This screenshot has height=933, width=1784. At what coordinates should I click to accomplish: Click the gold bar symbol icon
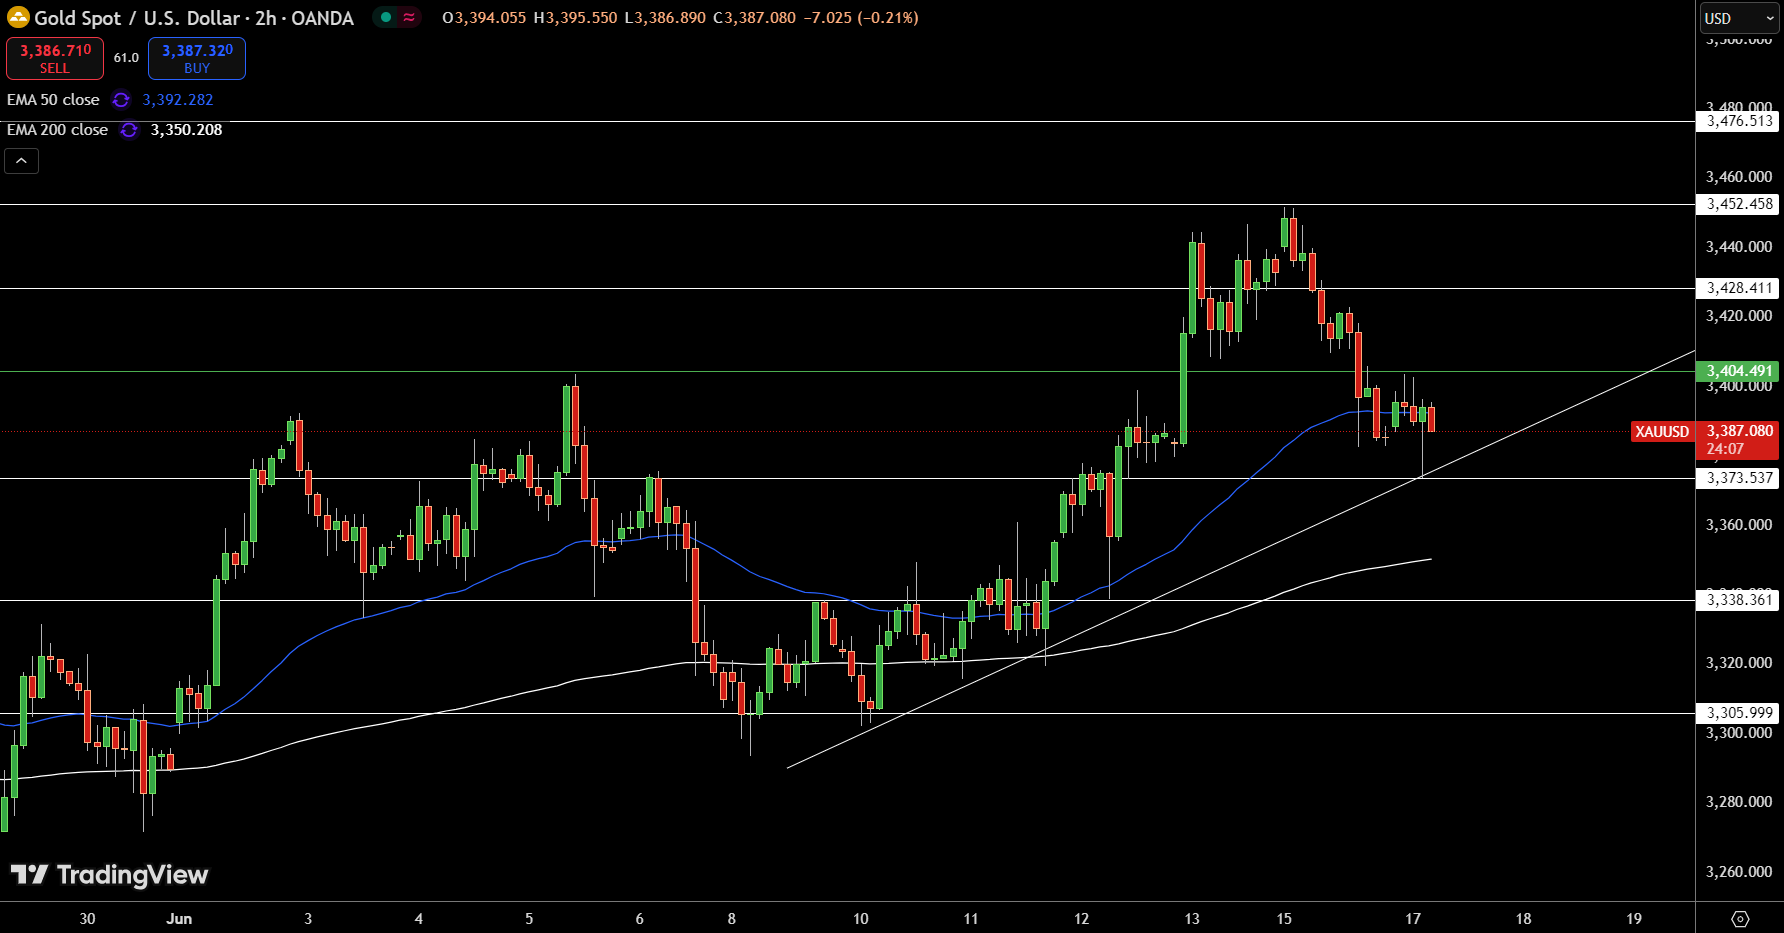(18, 18)
